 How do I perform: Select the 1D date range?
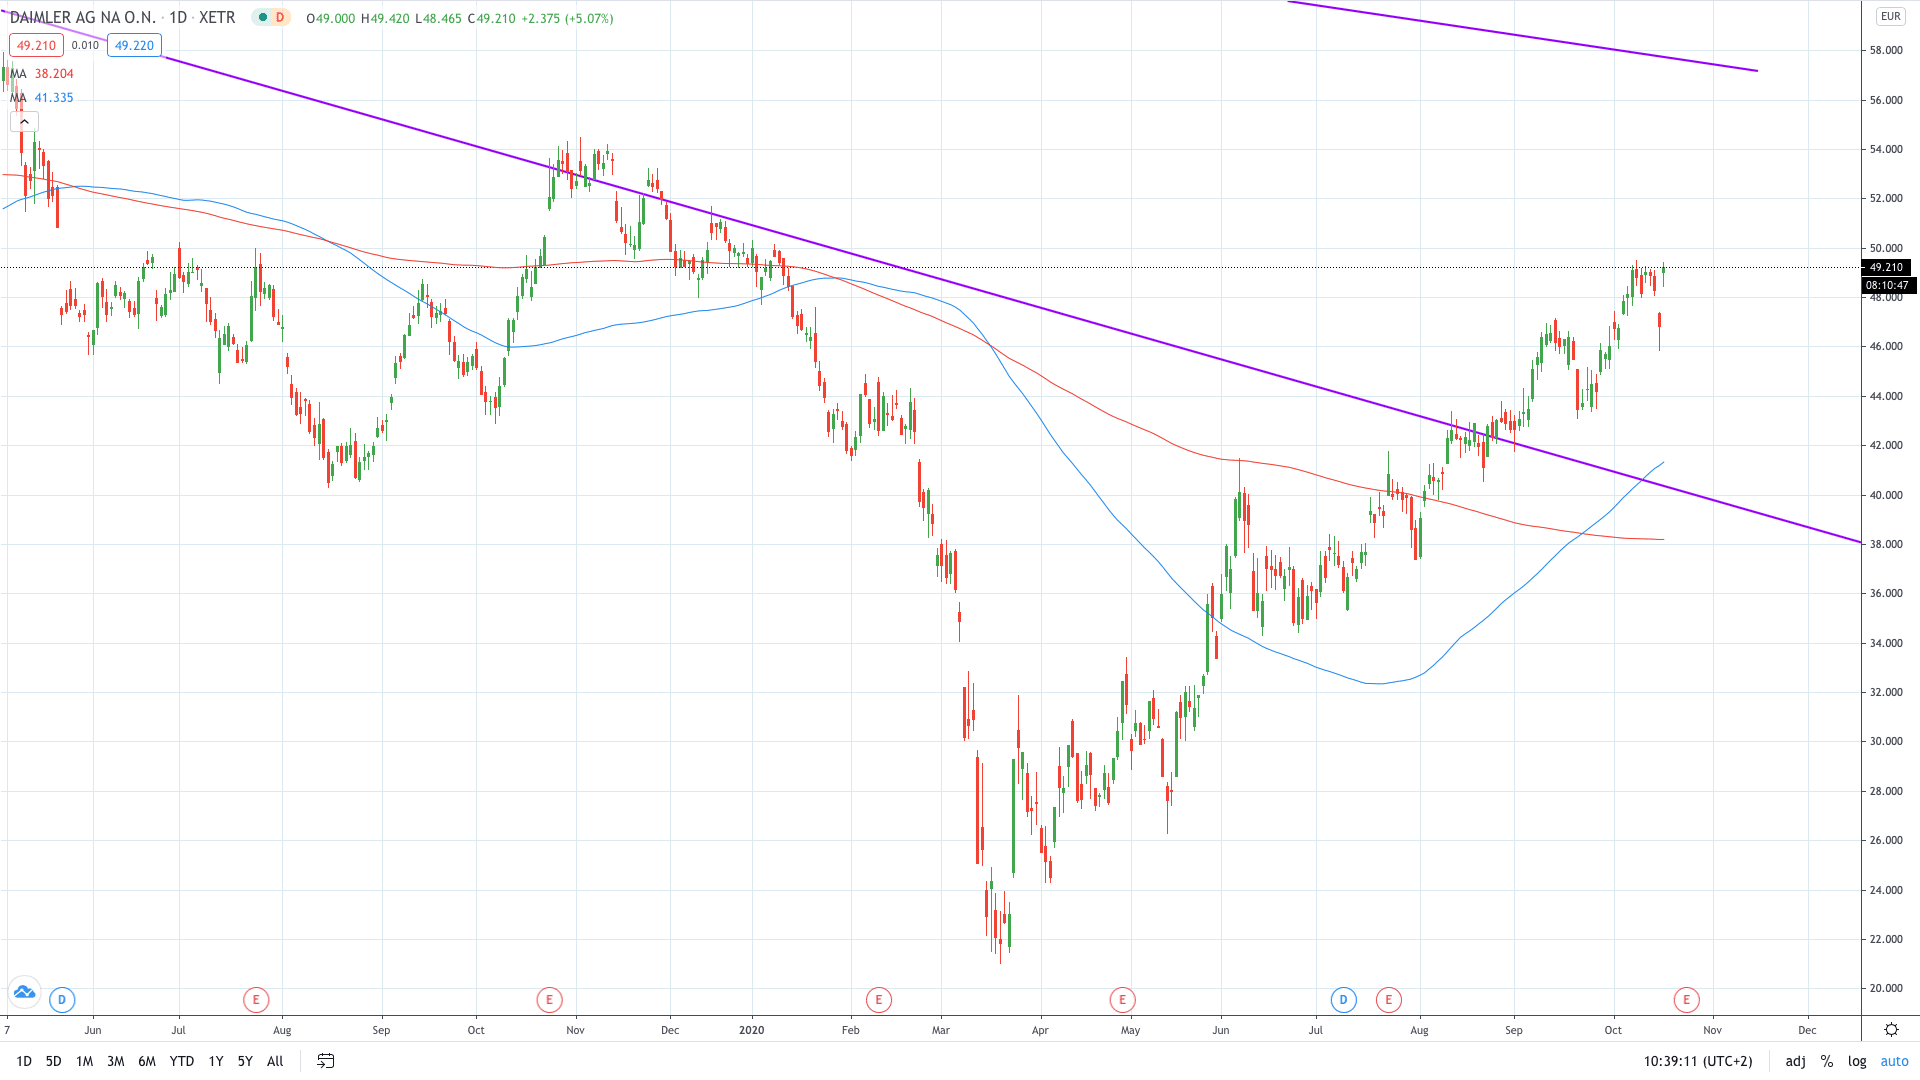coord(24,1061)
